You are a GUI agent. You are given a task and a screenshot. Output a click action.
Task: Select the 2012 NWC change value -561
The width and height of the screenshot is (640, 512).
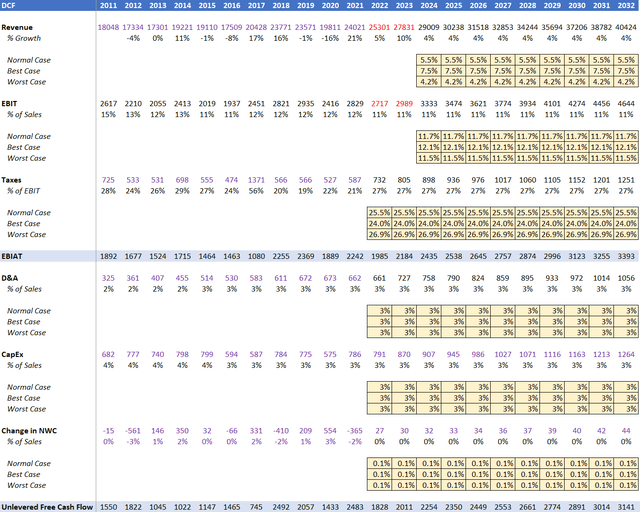point(133,431)
